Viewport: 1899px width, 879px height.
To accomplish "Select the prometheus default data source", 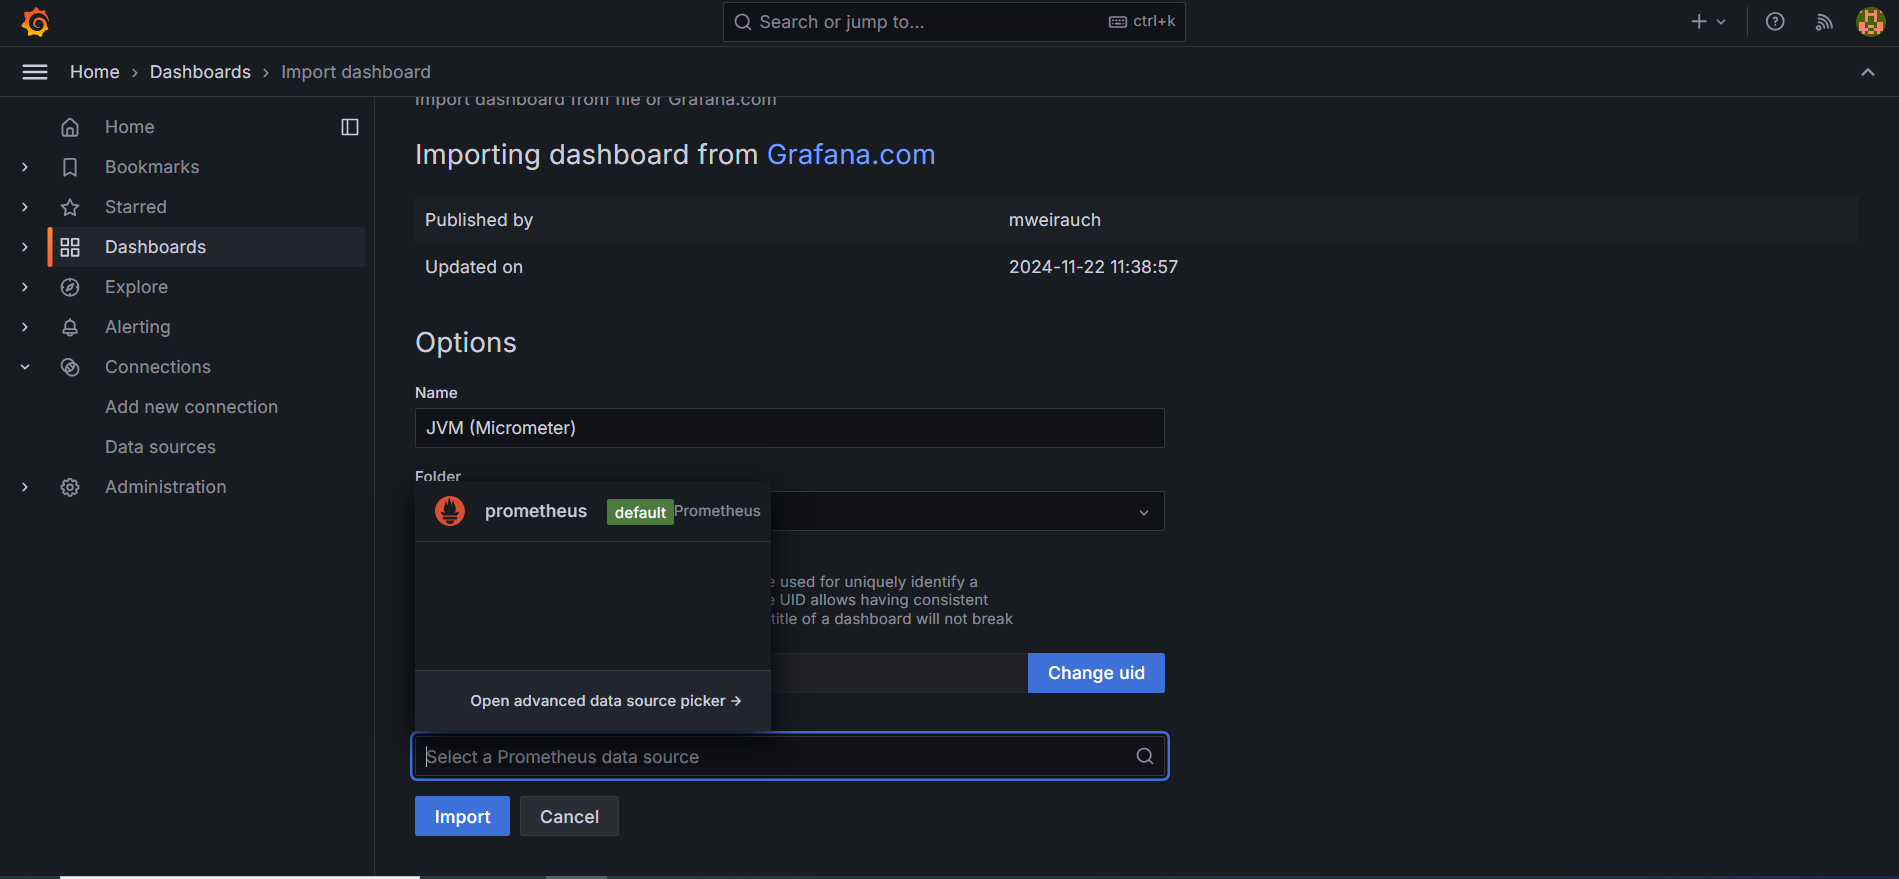I will [x=593, y=511].
